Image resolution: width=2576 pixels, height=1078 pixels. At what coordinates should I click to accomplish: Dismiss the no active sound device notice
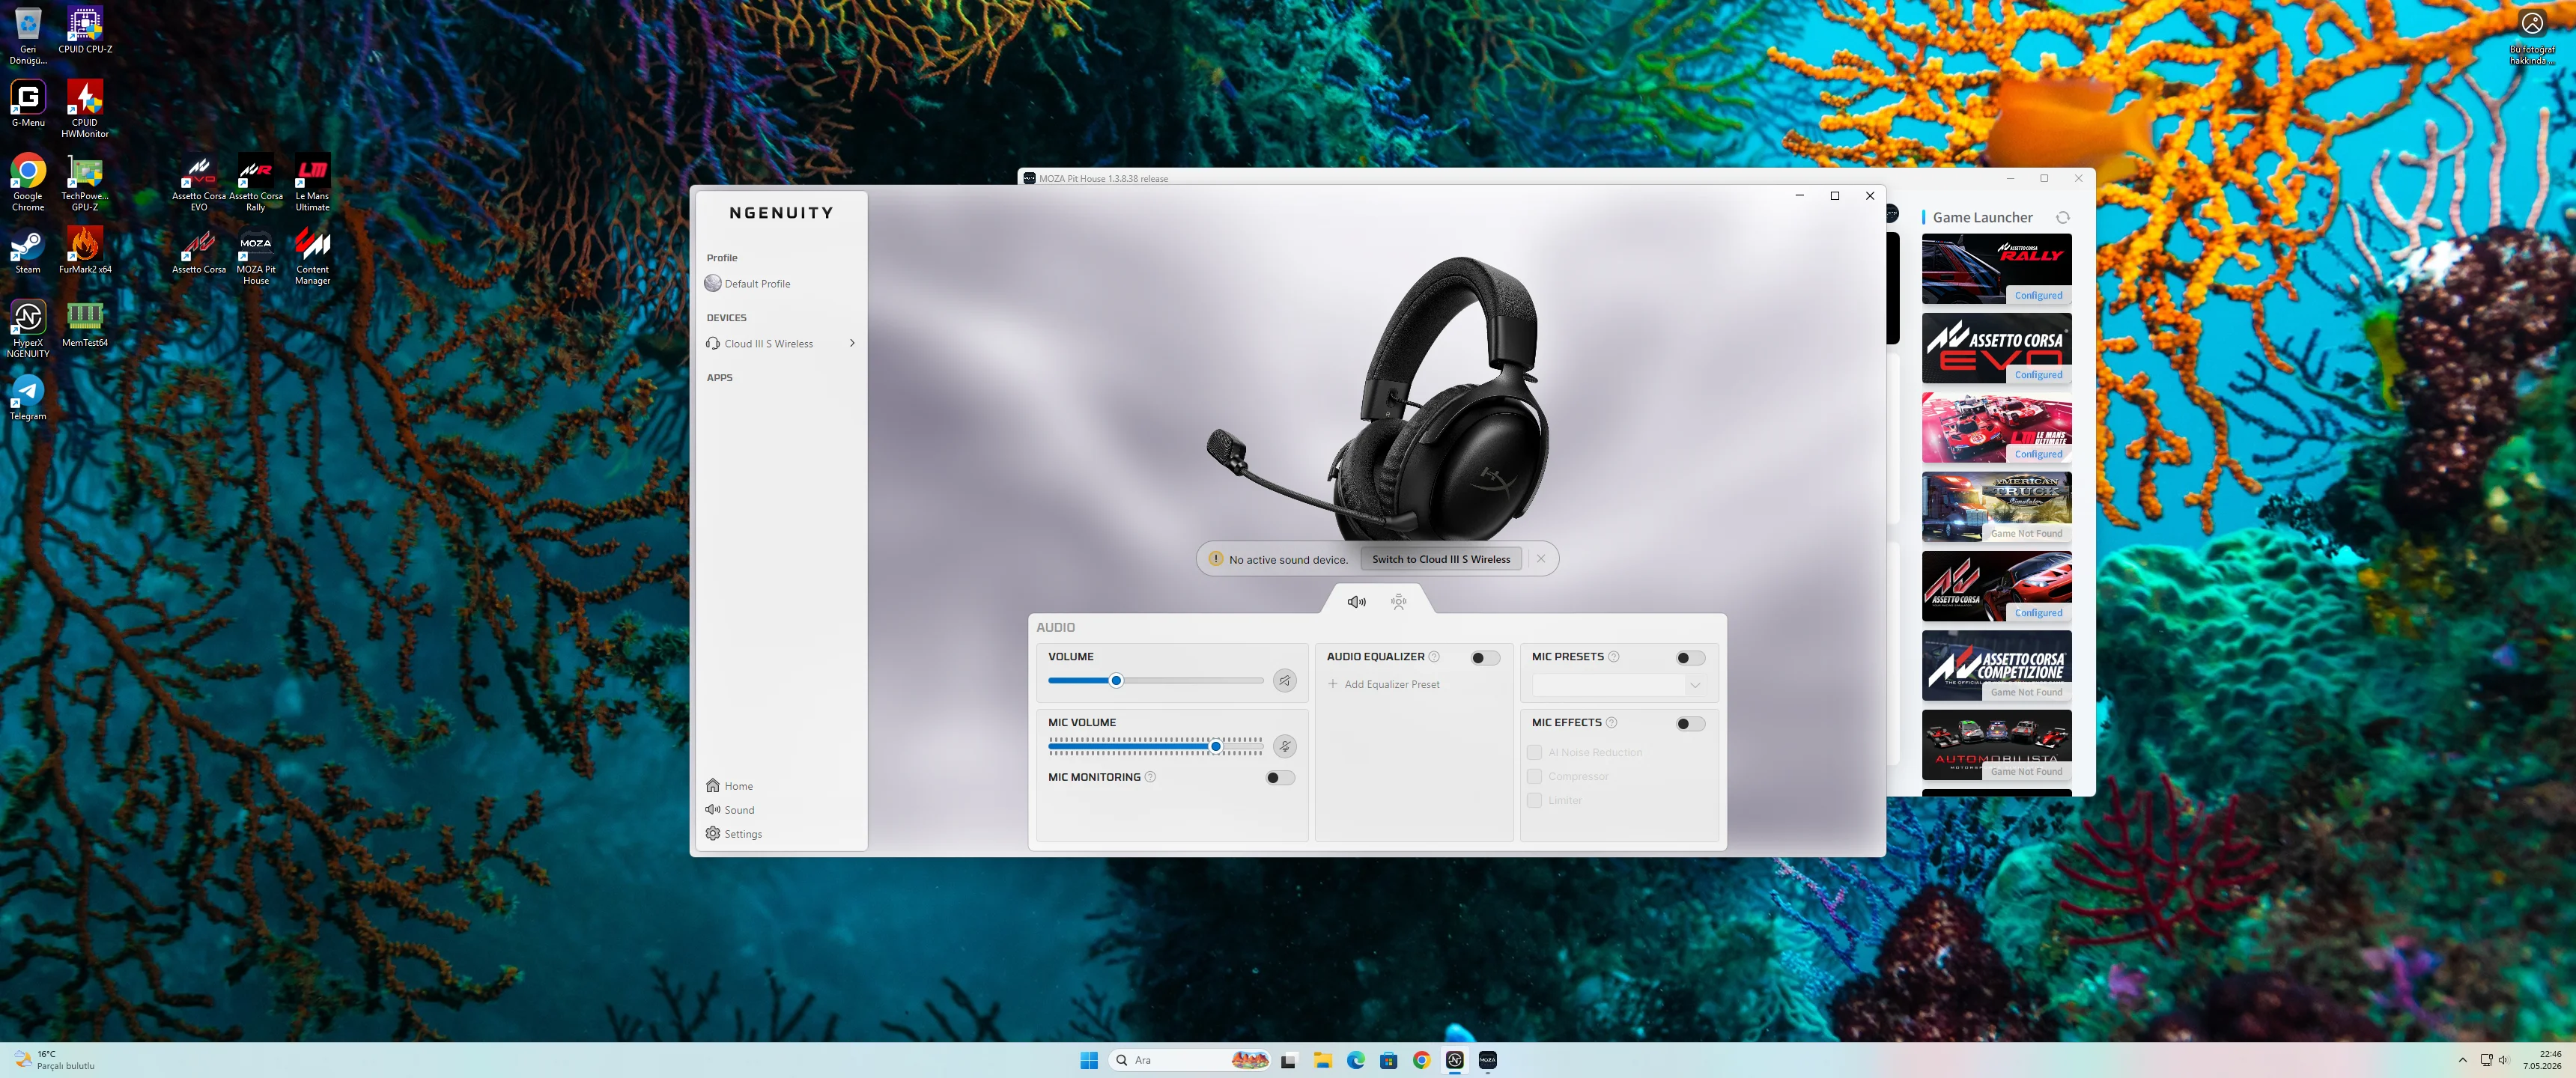[x=1541, y=559]
